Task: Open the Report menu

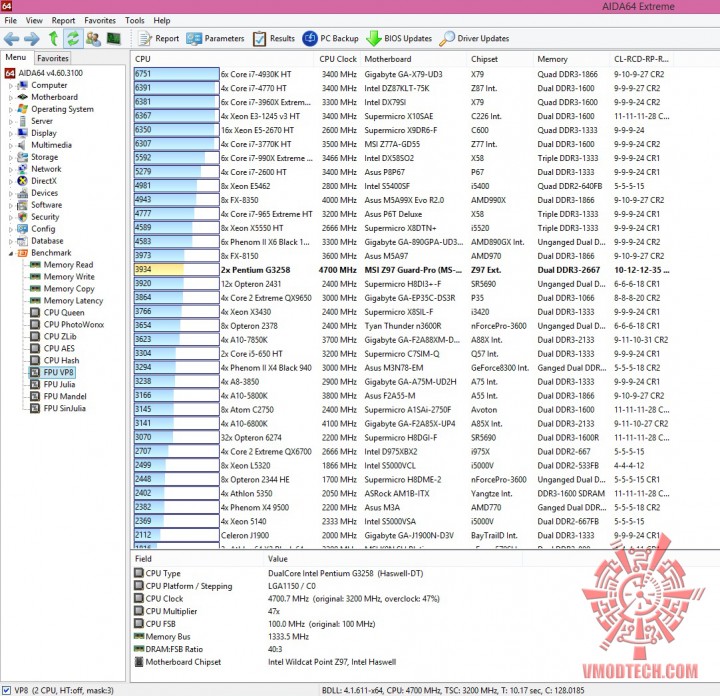Action: 63,21
